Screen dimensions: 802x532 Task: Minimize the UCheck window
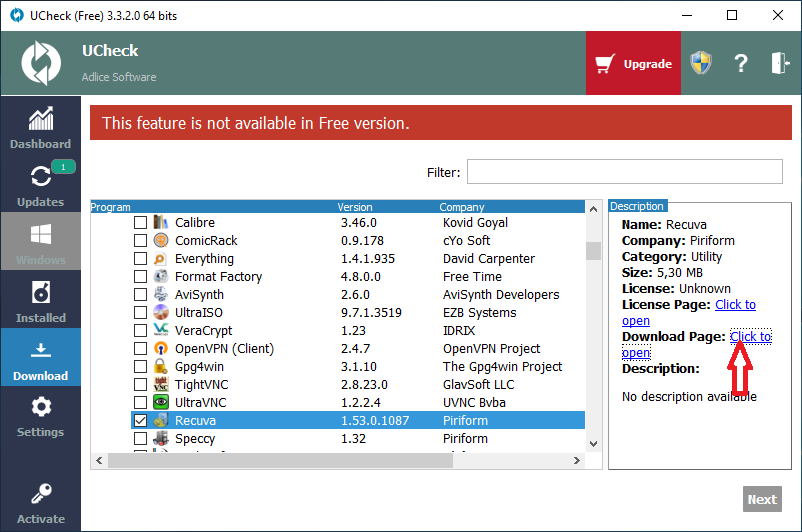tap(686, 15)
